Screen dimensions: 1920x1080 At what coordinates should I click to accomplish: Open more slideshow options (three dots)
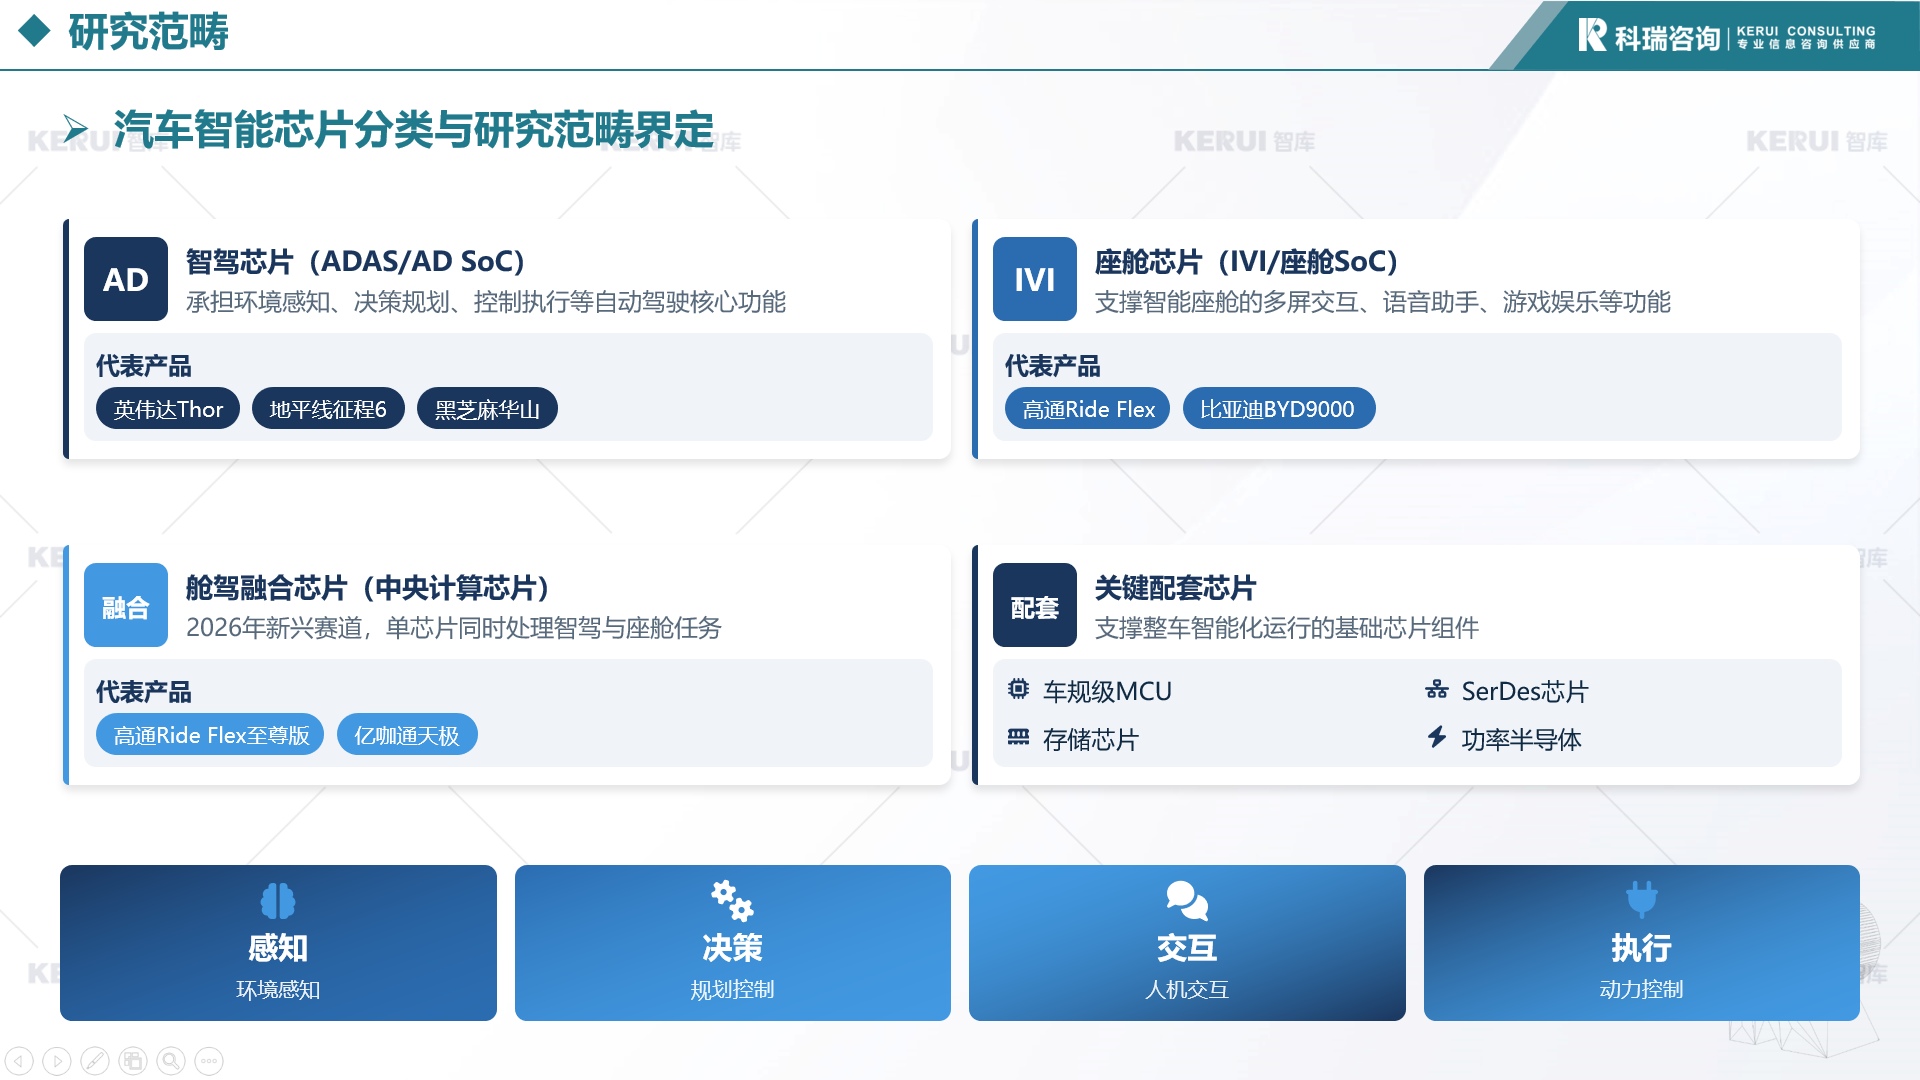(209, 1061)
